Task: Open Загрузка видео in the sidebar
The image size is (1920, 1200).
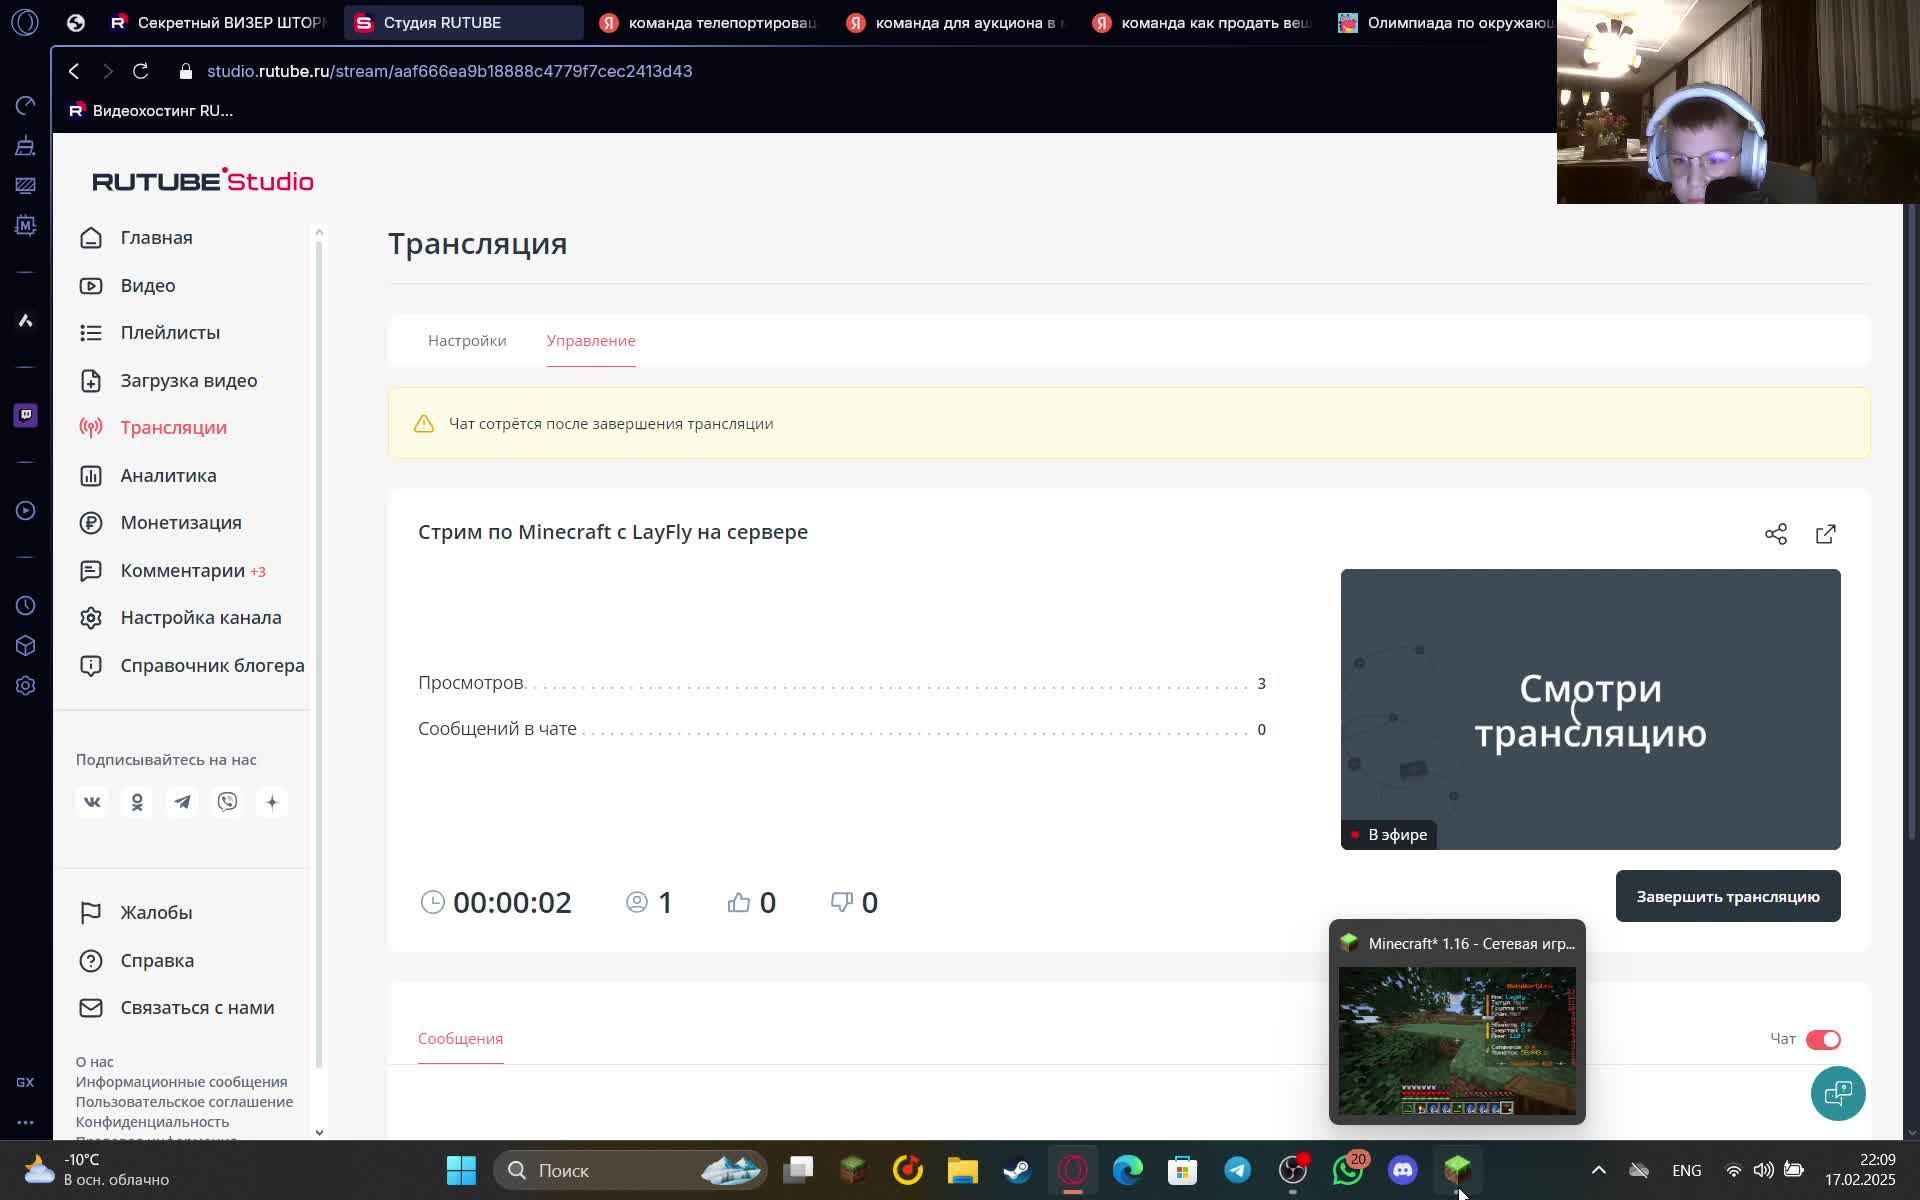Action: (189, 381)
